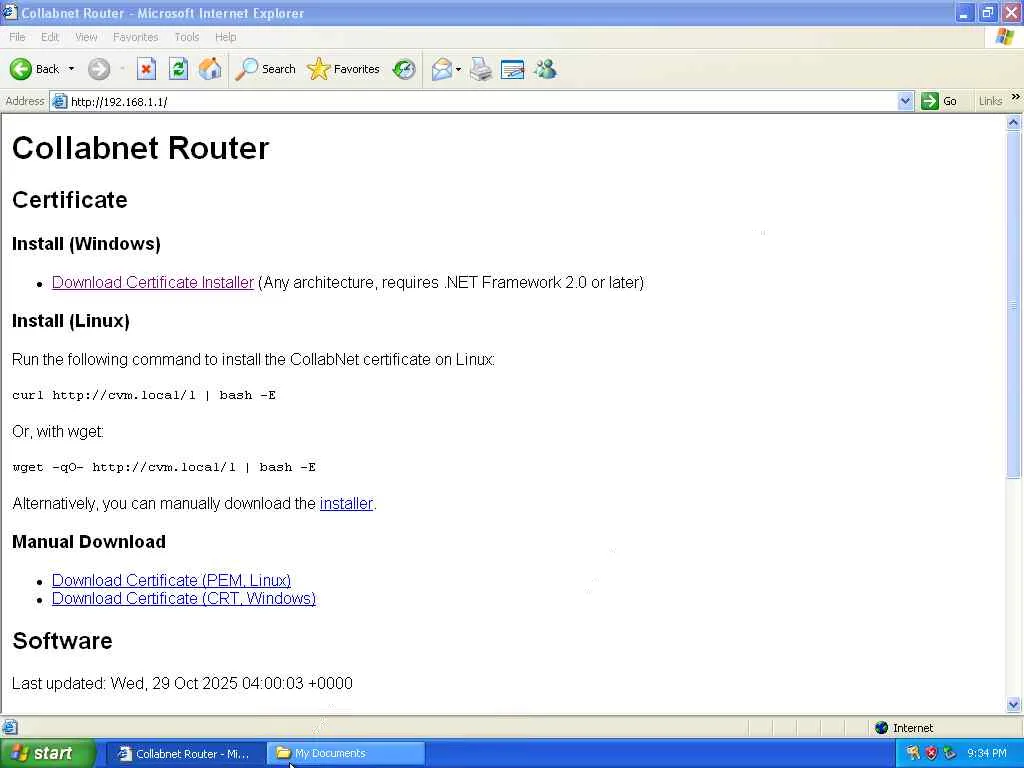The image size is (1024, 768).
Task: Open the installer link for Linux
Action: pyautogui.click(x=346, y=504)
